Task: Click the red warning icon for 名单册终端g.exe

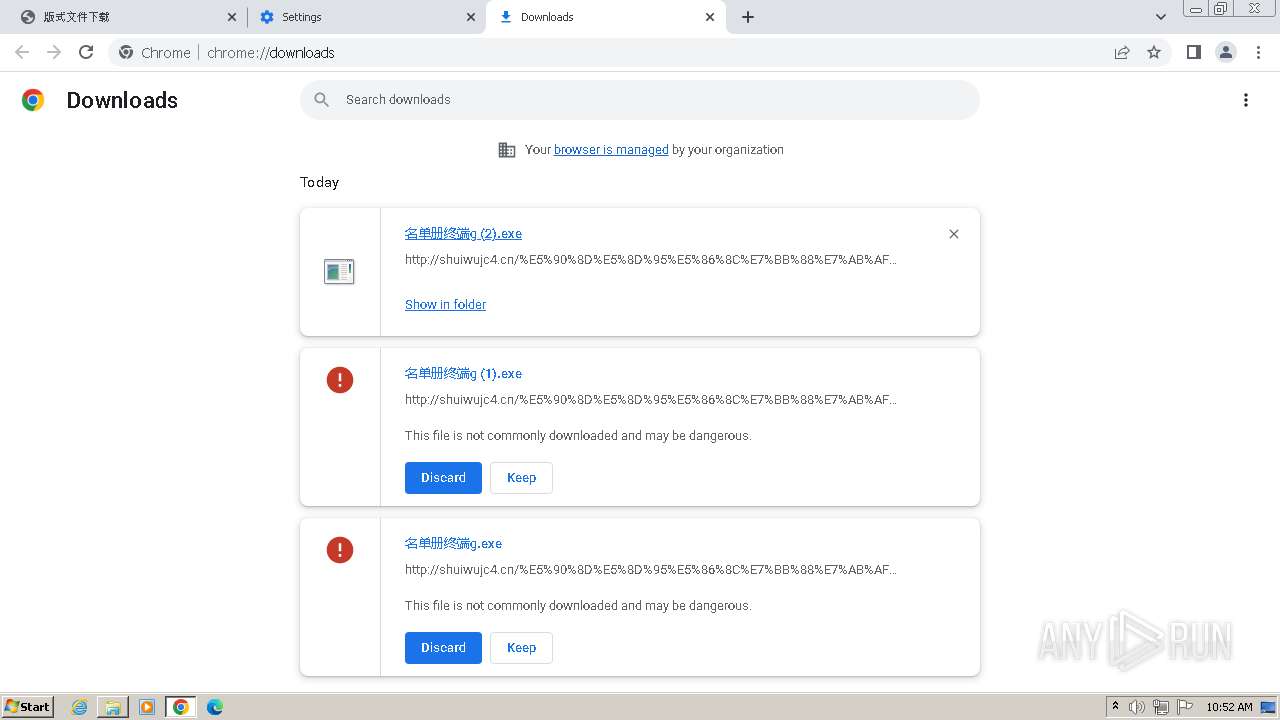Action: coord(340,550)
